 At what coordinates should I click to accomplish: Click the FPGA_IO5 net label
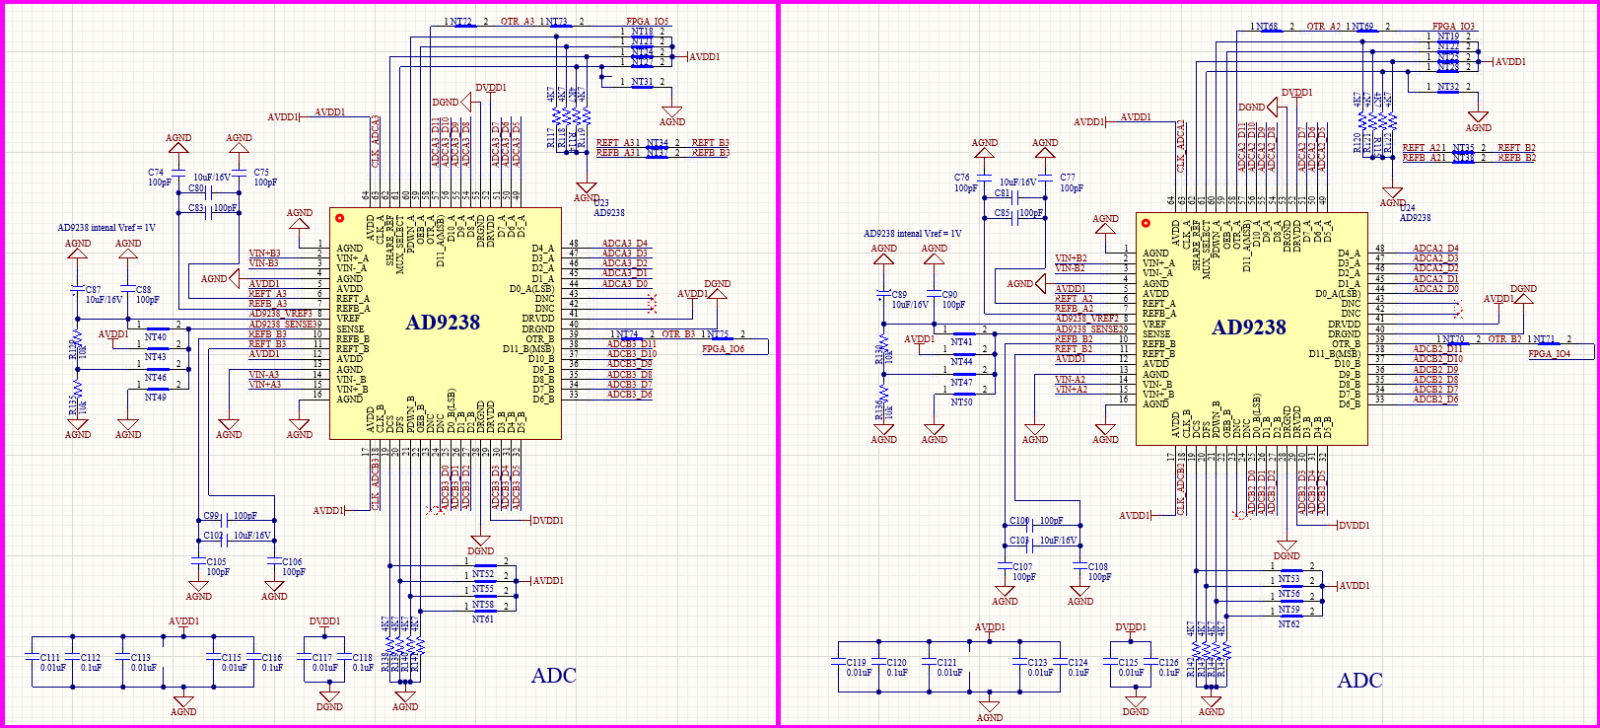point(647,21)
